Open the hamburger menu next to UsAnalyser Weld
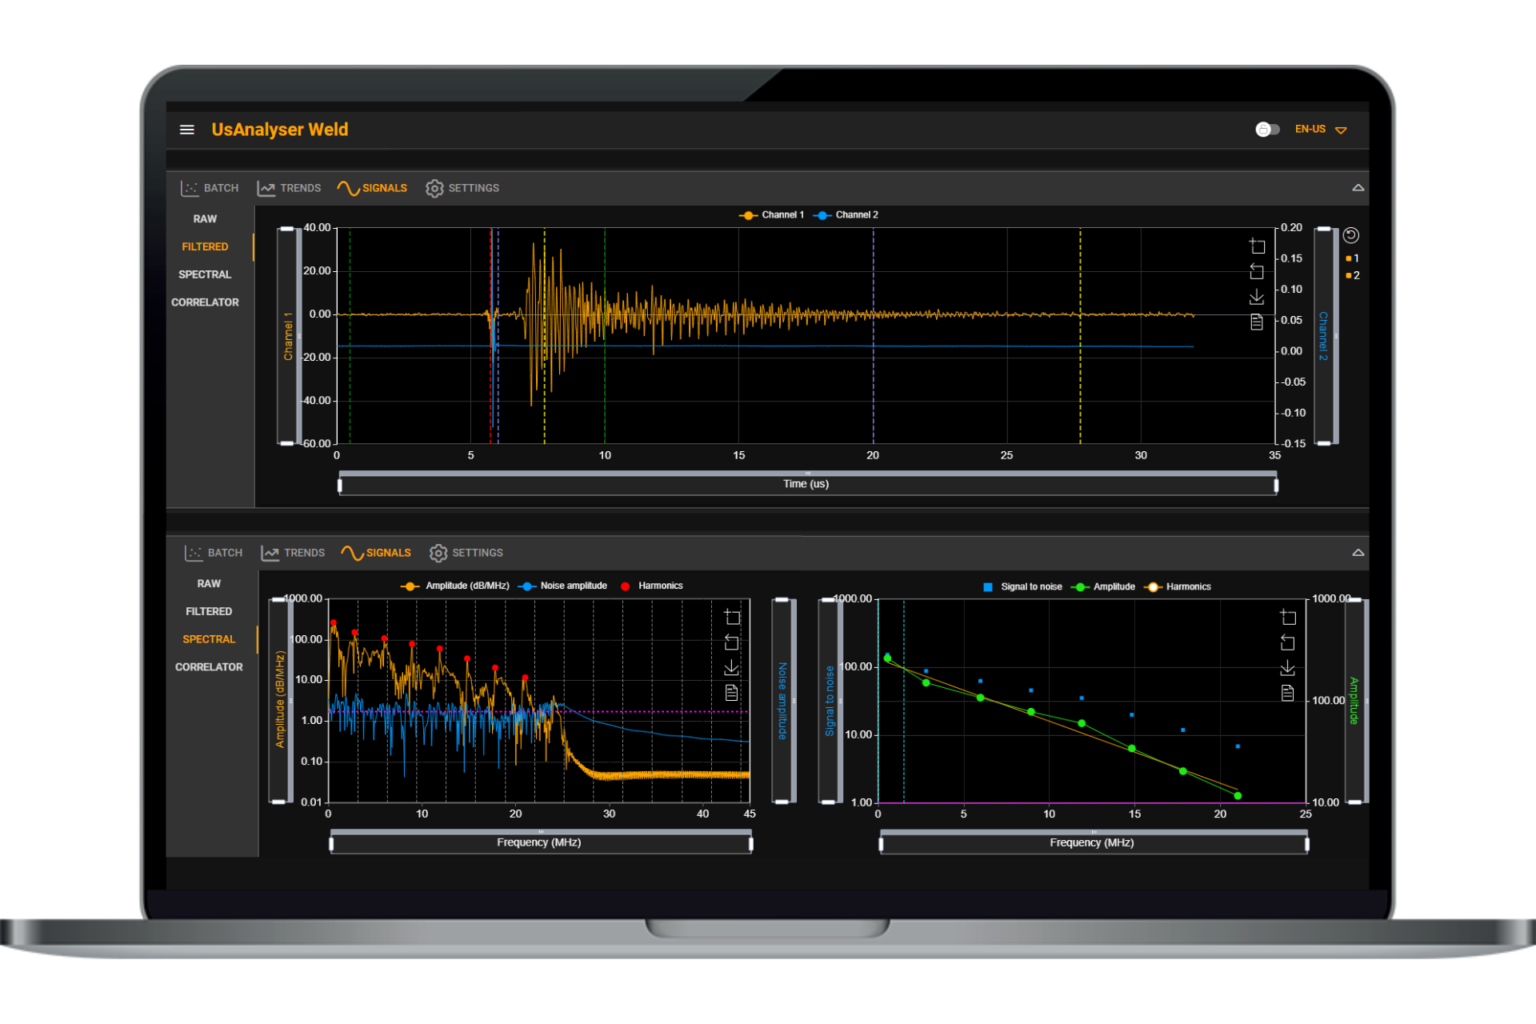 coord(187,129)
